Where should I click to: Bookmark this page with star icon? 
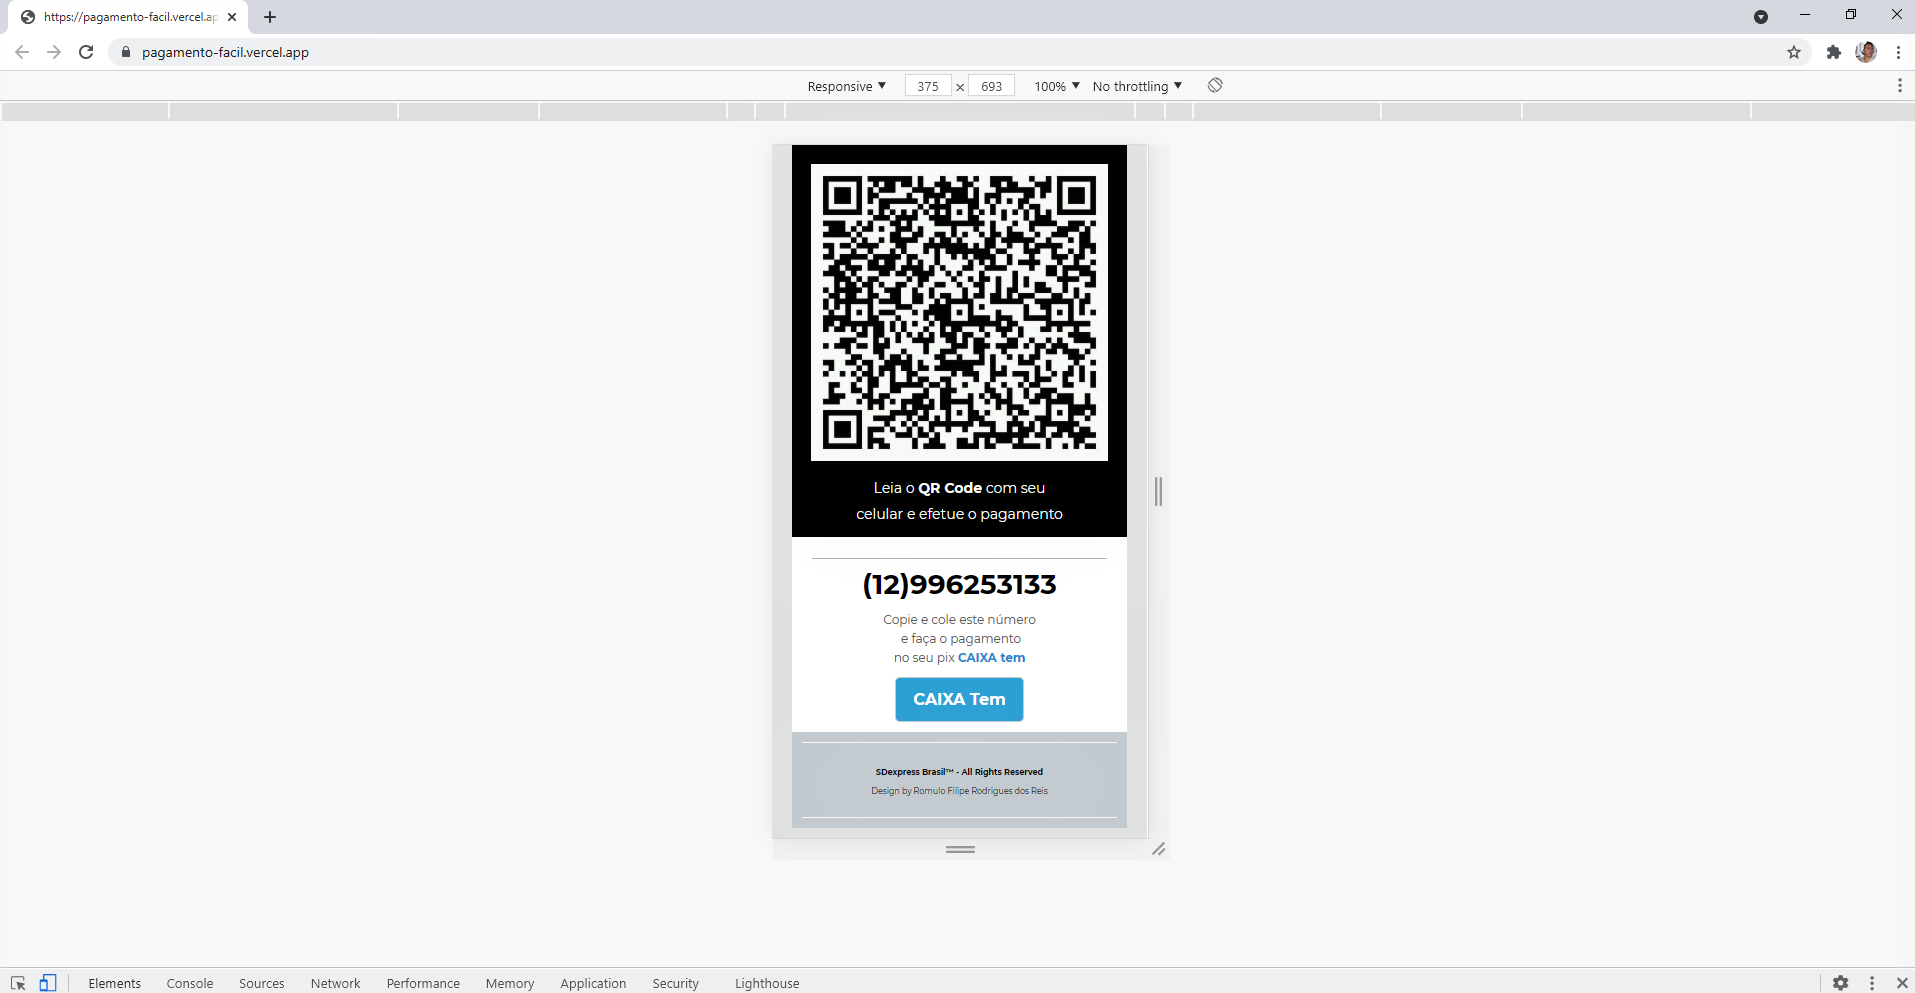[1794, 52]
